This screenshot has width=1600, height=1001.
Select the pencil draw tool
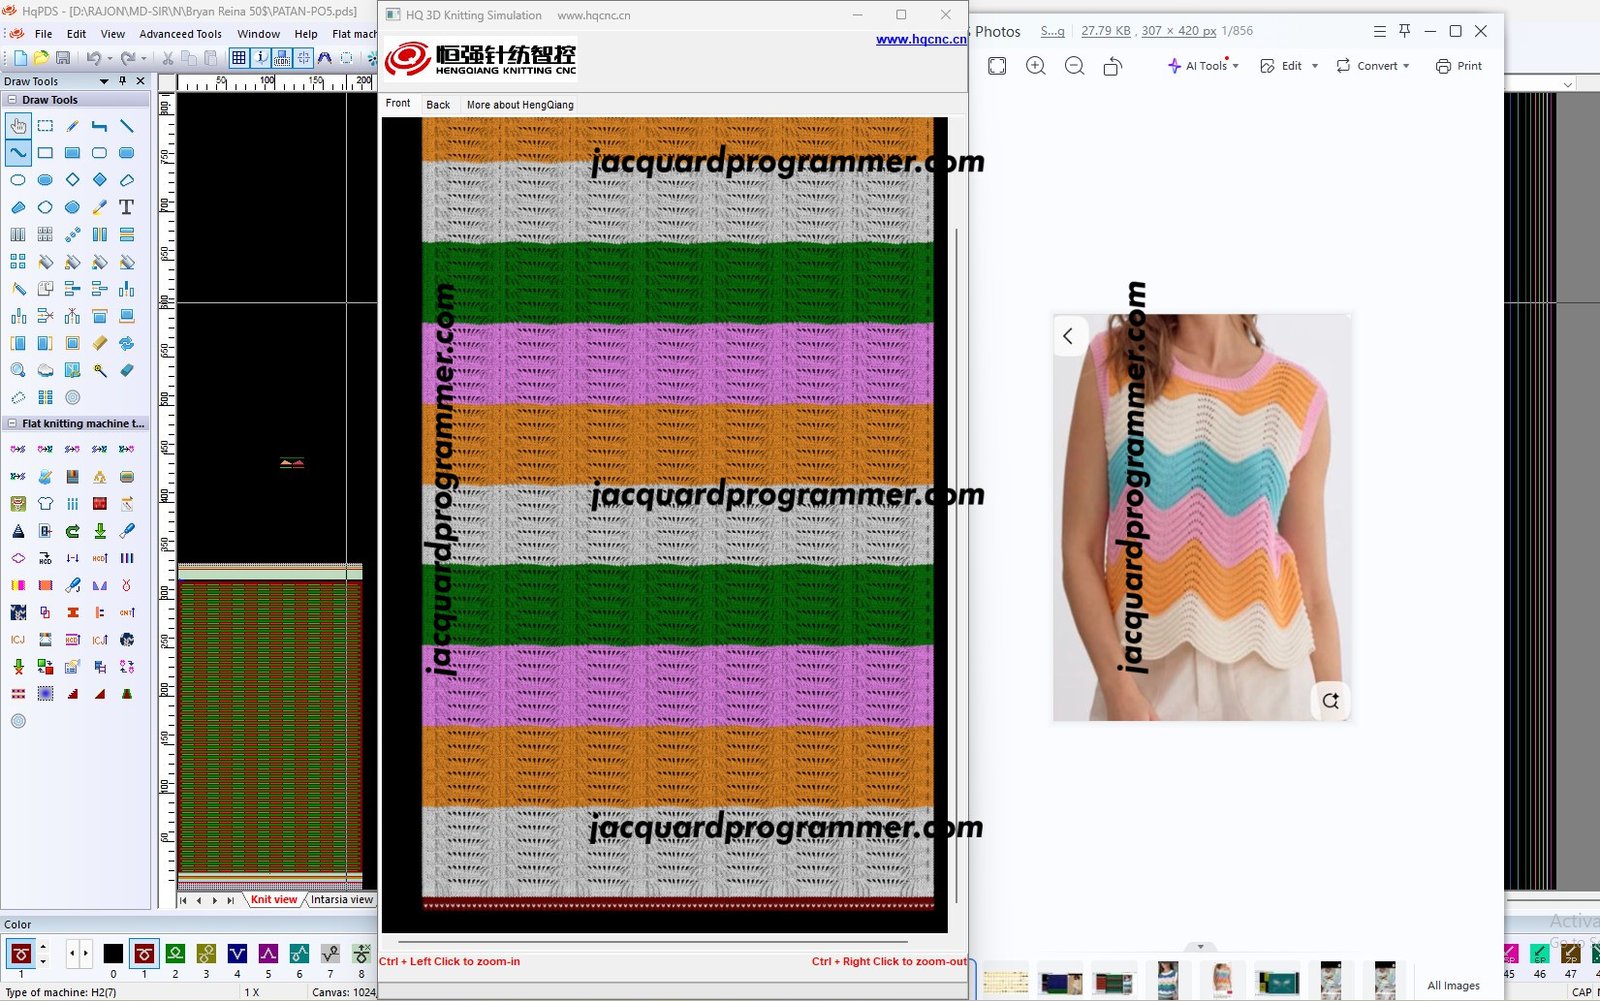72,126
